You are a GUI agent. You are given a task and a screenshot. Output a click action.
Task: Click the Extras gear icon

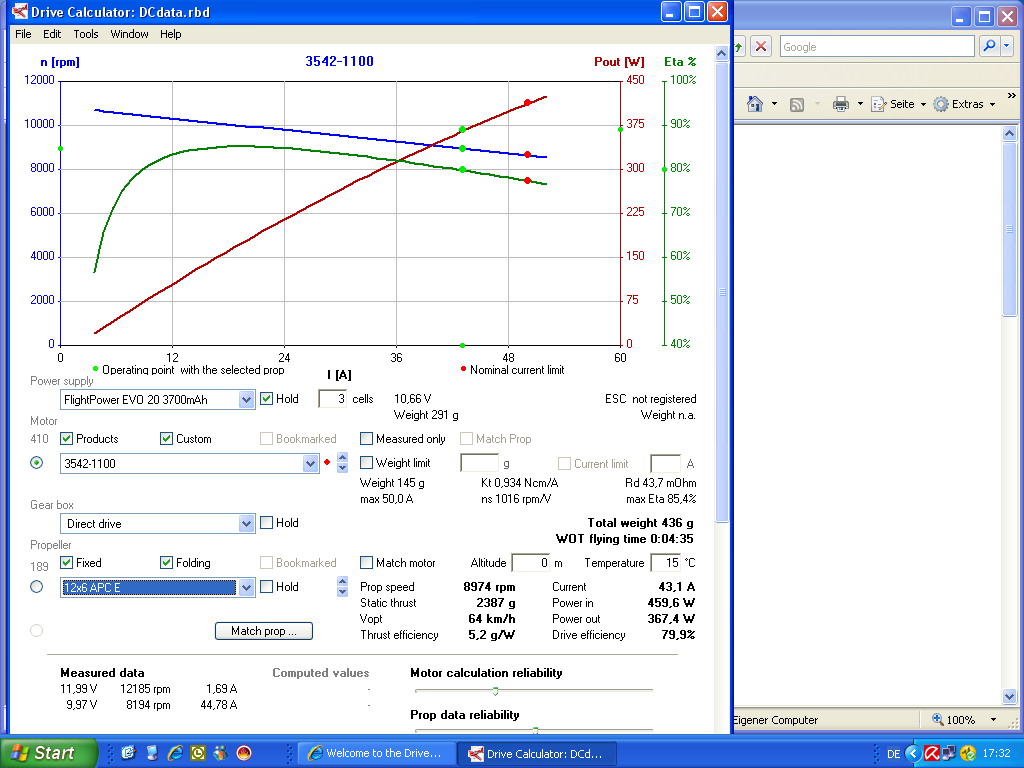tap(941, 104)
